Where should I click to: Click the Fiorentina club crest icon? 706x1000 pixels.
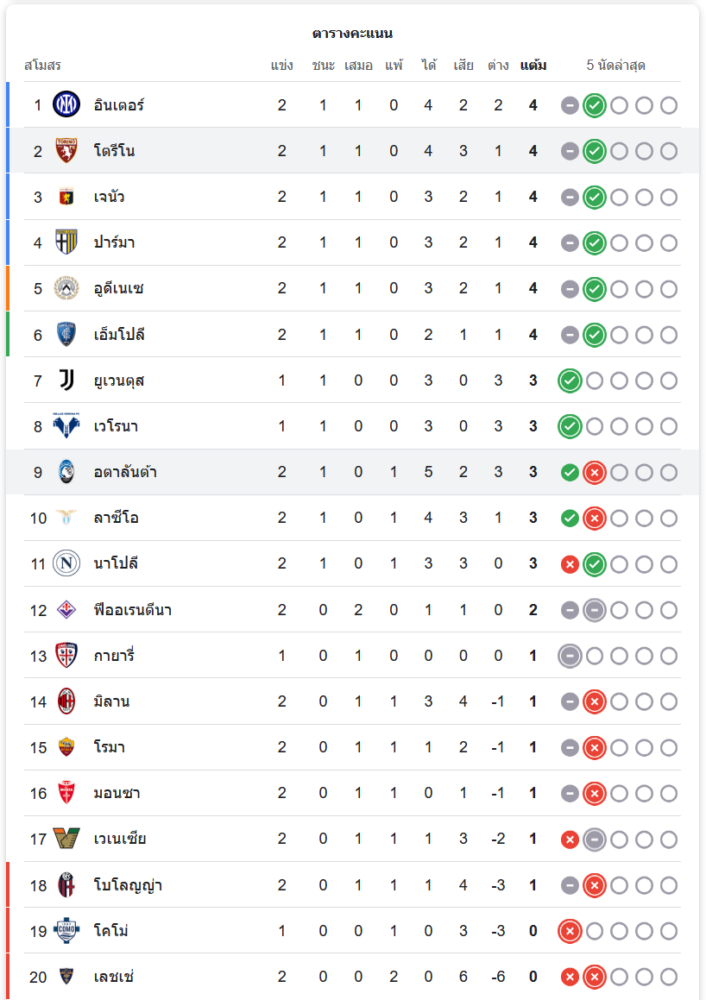point(66,610)
